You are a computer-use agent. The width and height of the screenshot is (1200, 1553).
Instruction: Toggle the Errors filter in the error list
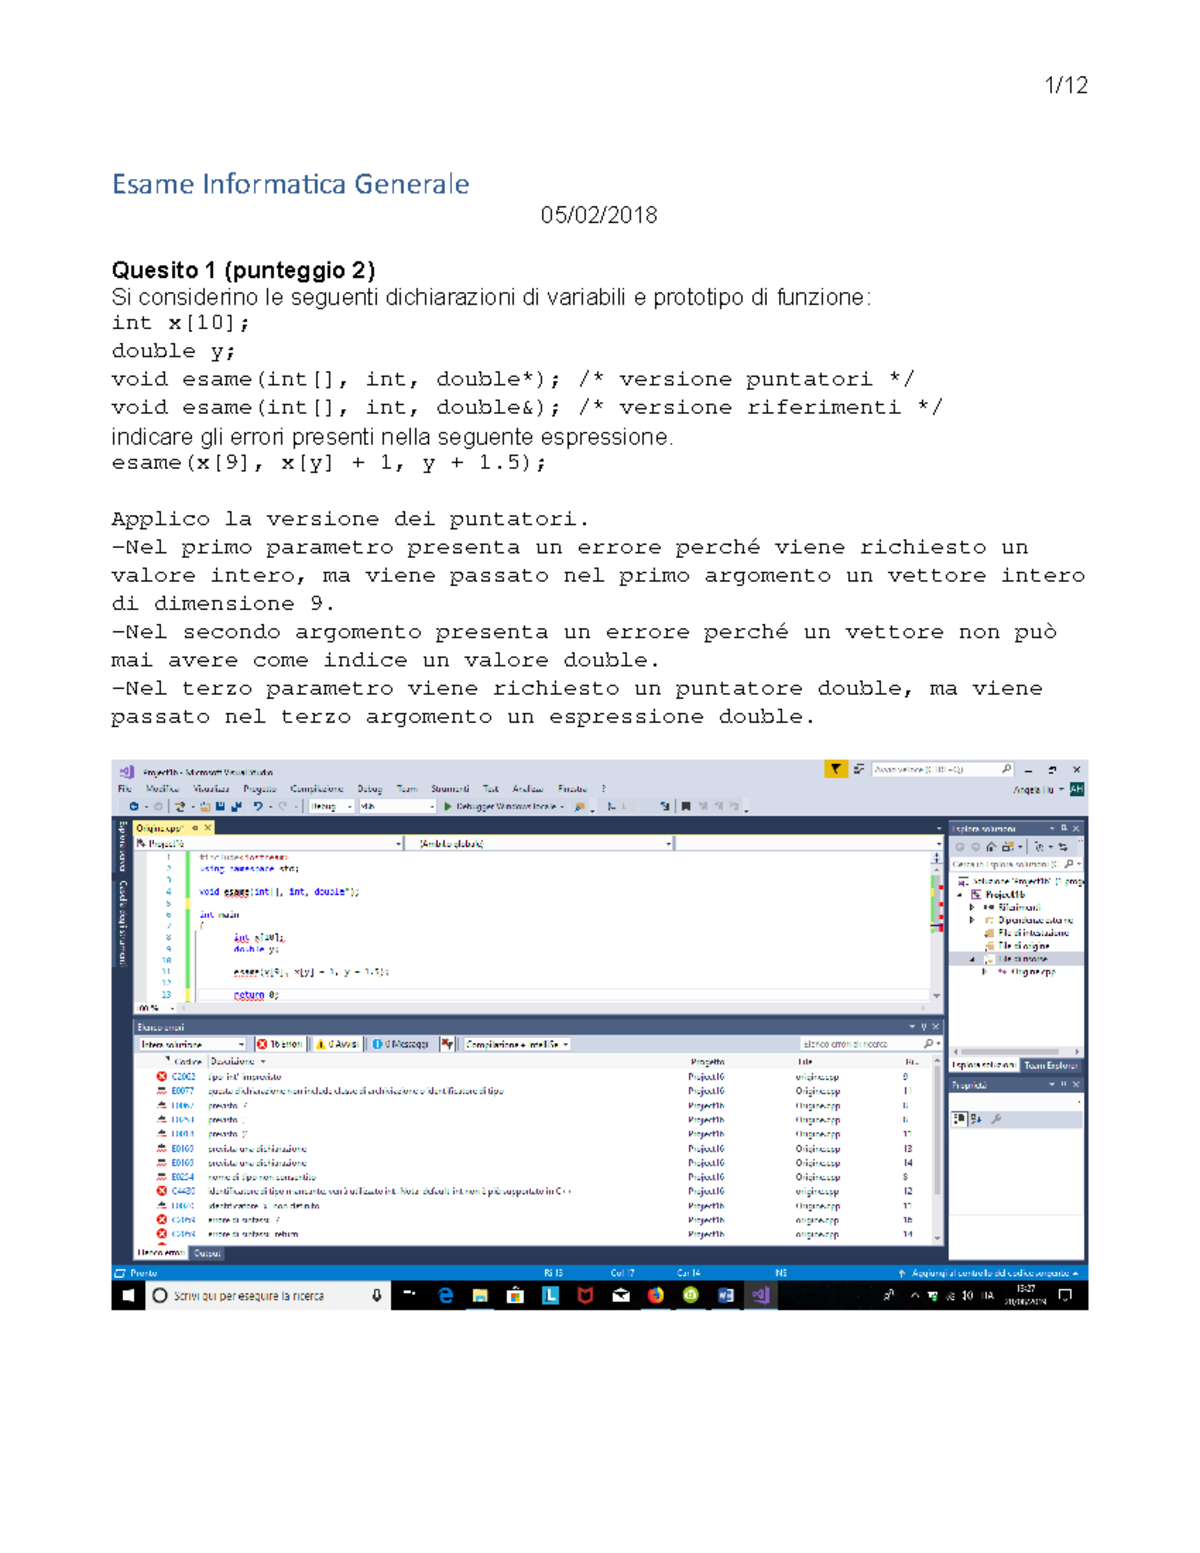(280, 1044)
